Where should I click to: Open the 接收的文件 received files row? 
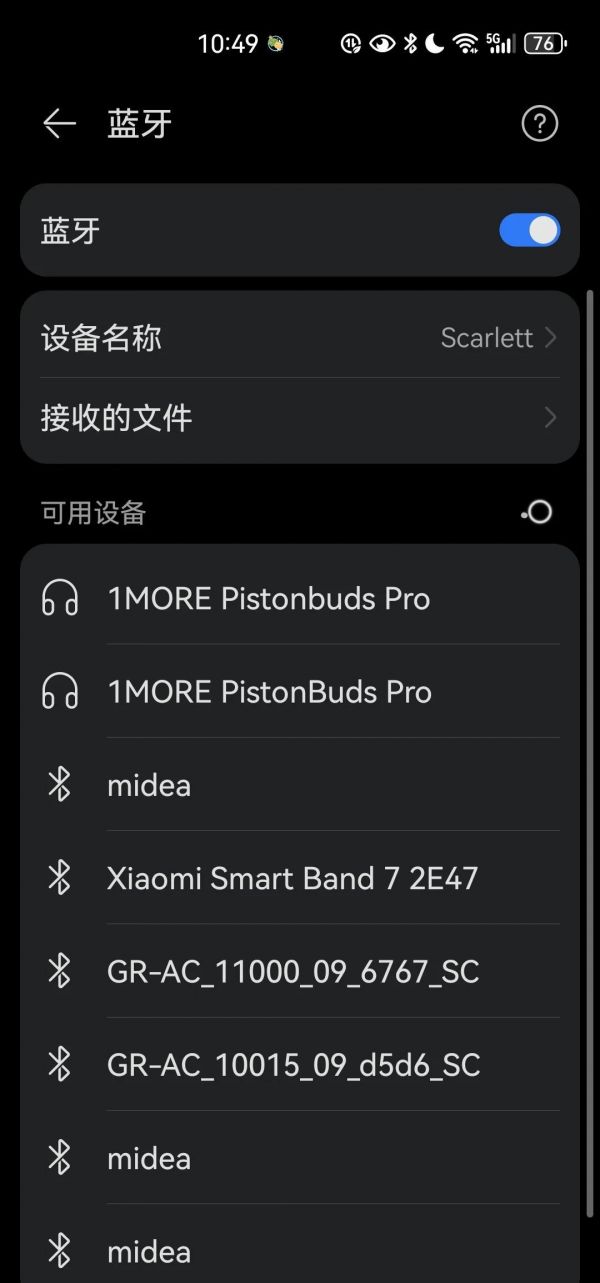200,417
